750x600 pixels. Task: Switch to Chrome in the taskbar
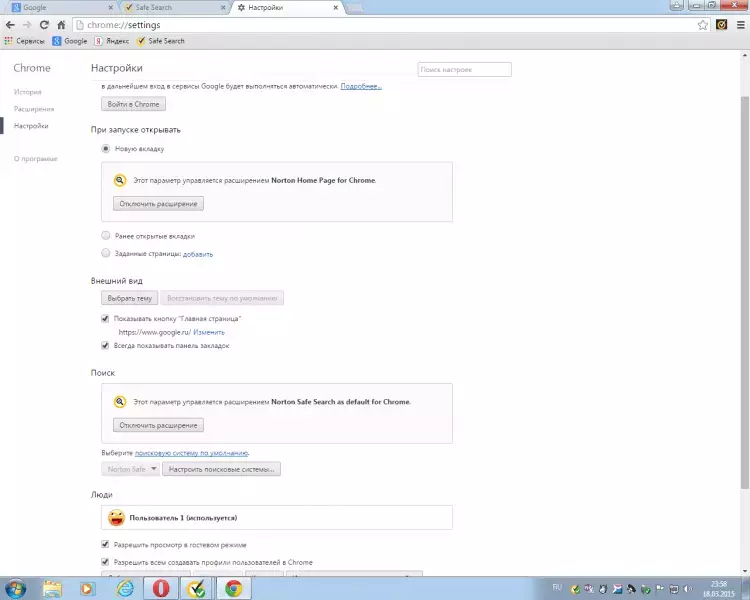click(x=233, y=588)
